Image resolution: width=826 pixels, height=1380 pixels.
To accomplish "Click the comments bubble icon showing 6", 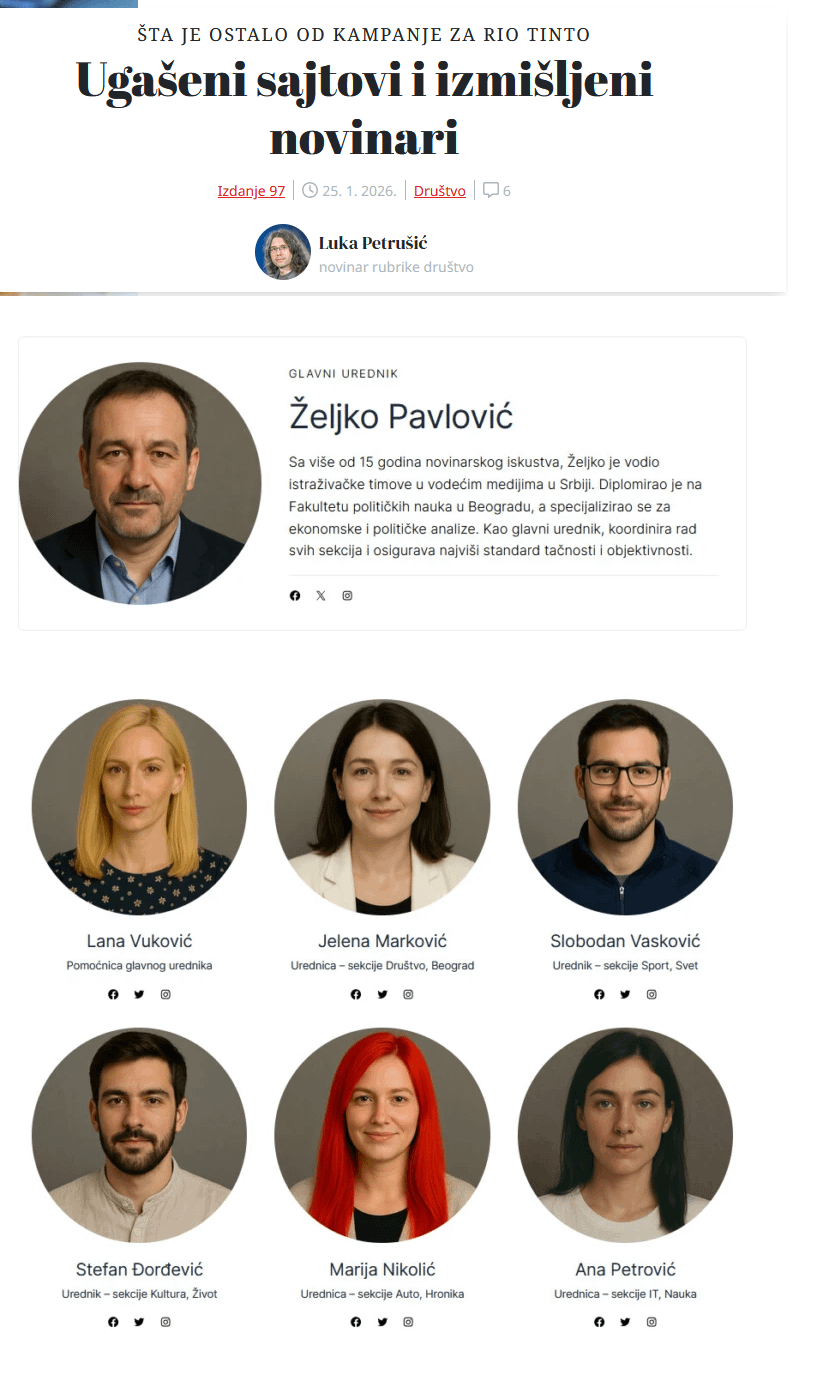I will (x=491, y=190).
